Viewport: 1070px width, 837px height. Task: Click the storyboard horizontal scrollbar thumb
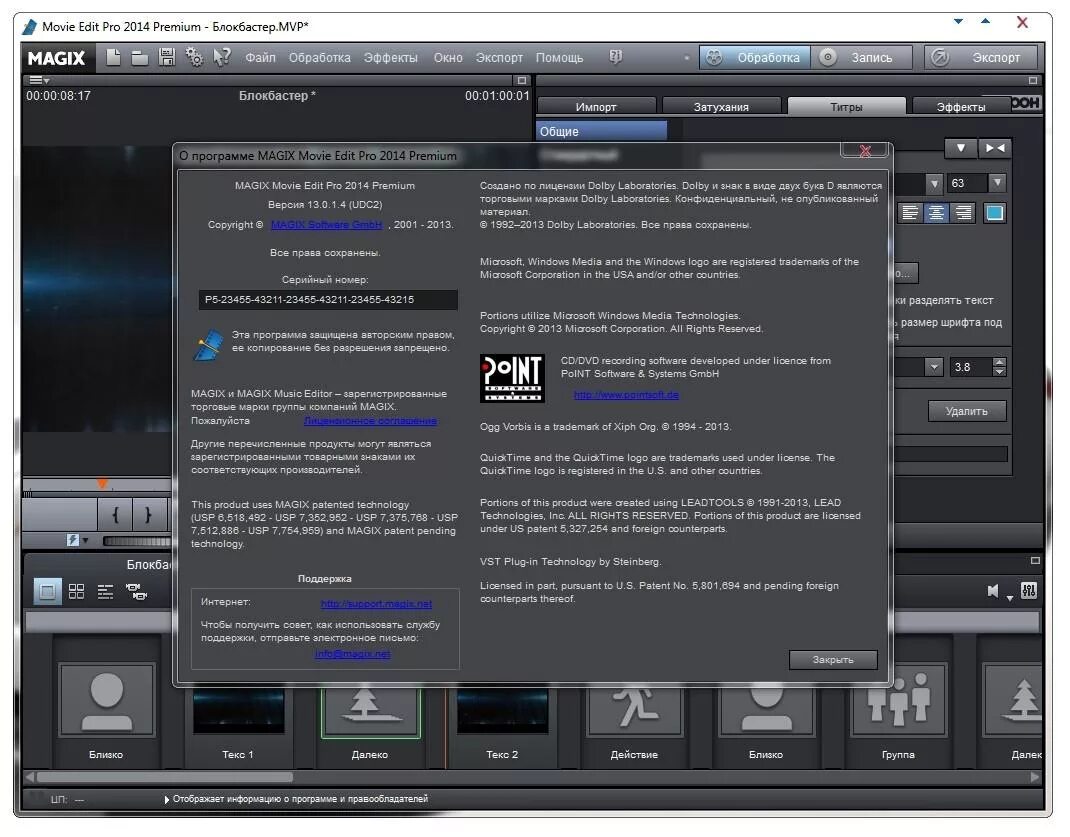[164, 777]
